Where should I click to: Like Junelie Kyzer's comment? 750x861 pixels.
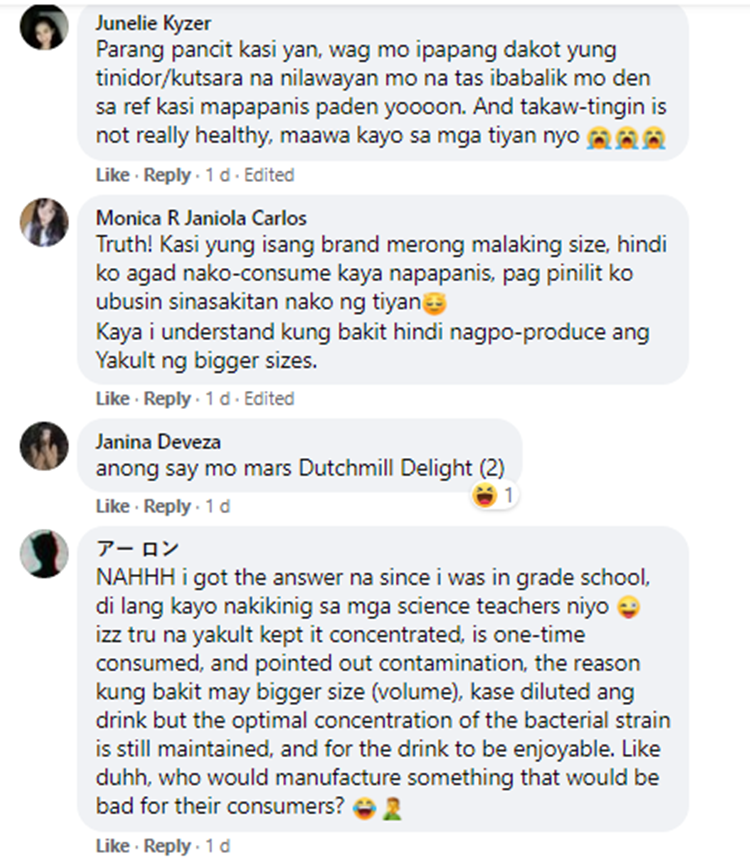112,175
